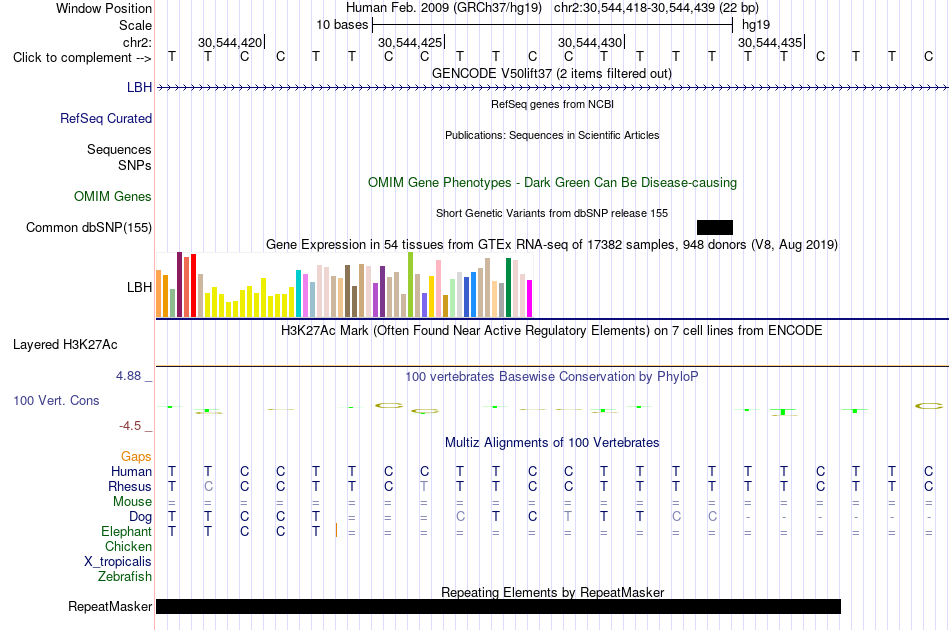
Task: Click 'Short Genetic Variants from dbSNP release 155'
Action: pos(552,213)
